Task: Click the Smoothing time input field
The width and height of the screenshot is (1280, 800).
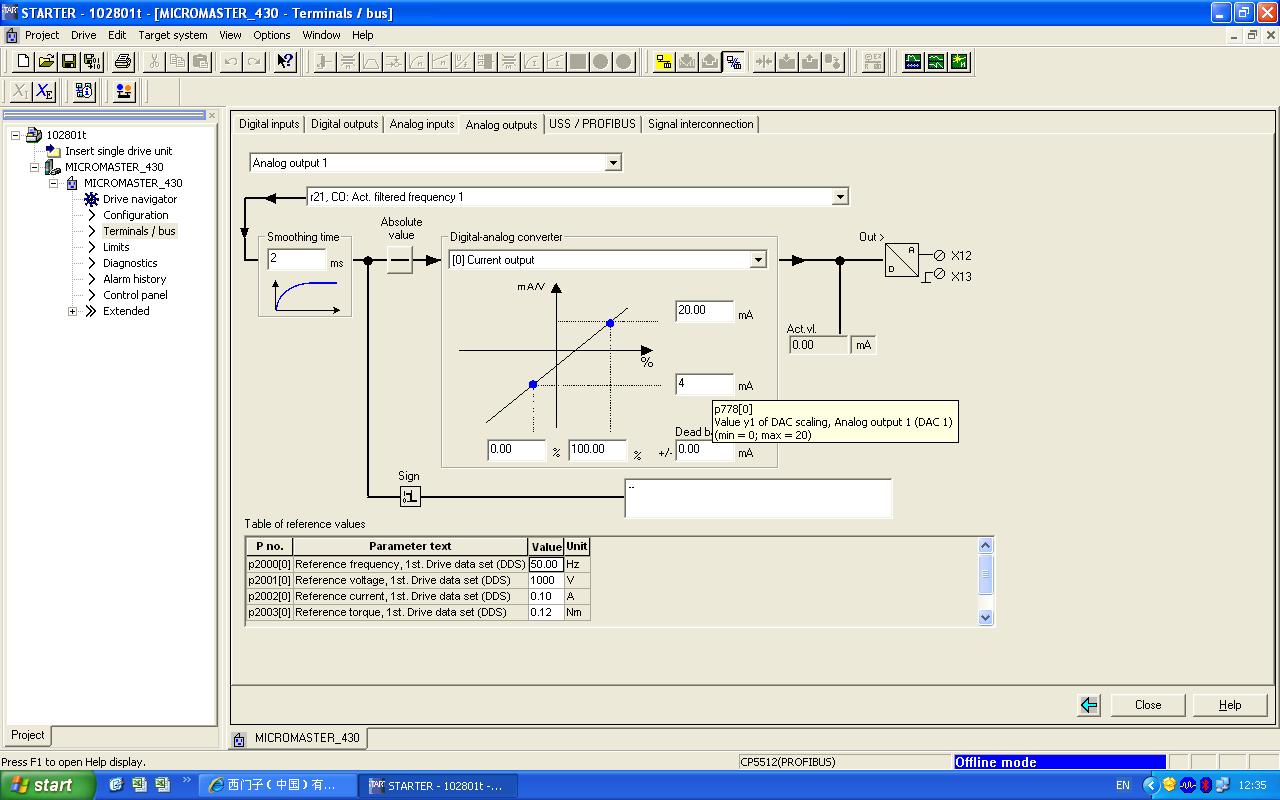Action: [297, 260]
